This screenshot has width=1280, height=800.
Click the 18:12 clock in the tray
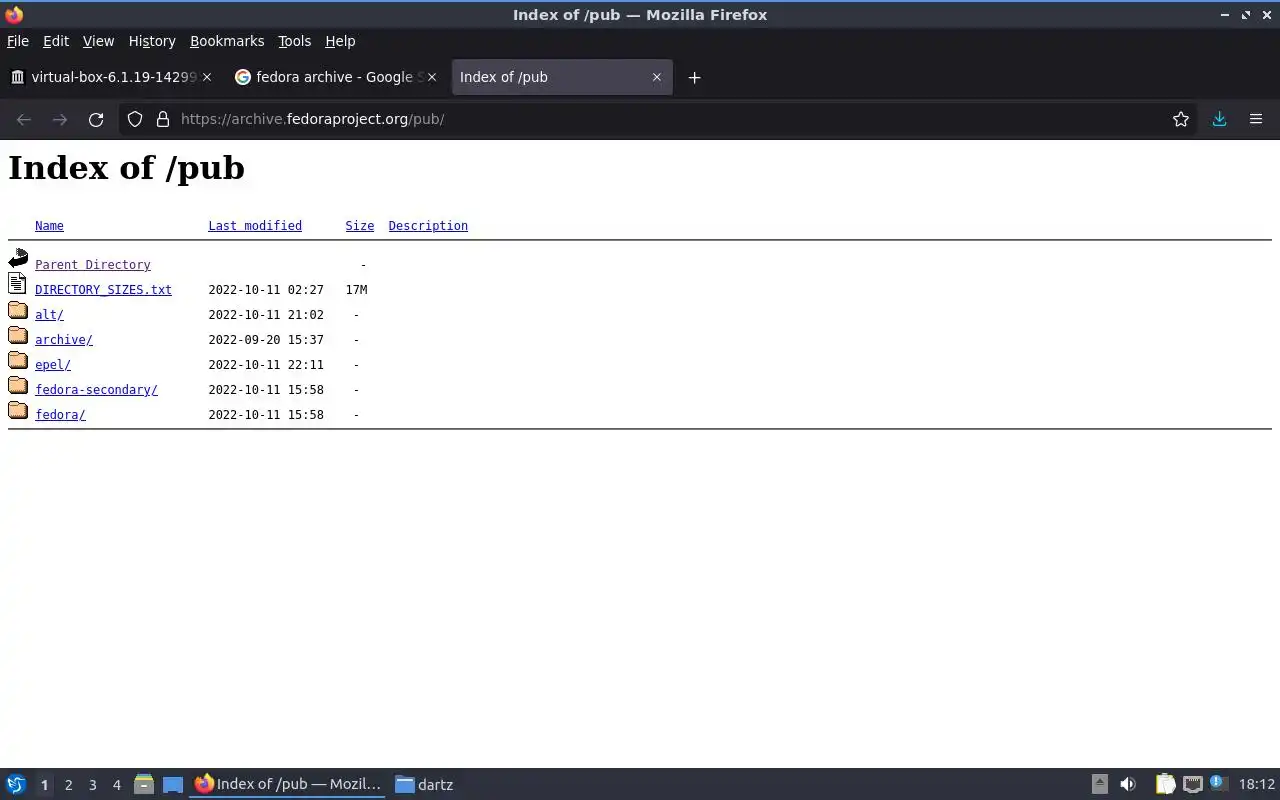[x=1257, y=785]
